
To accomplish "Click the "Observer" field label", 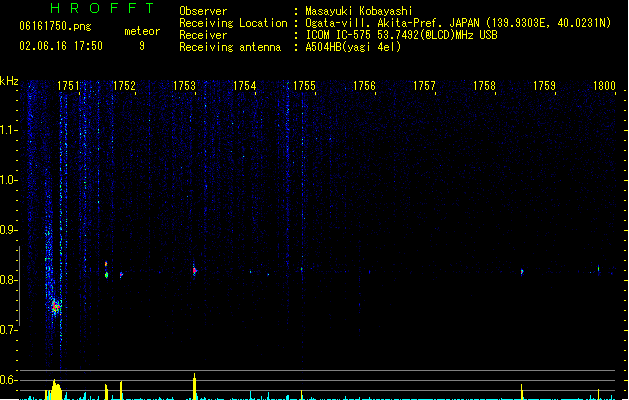I will 203,11.
